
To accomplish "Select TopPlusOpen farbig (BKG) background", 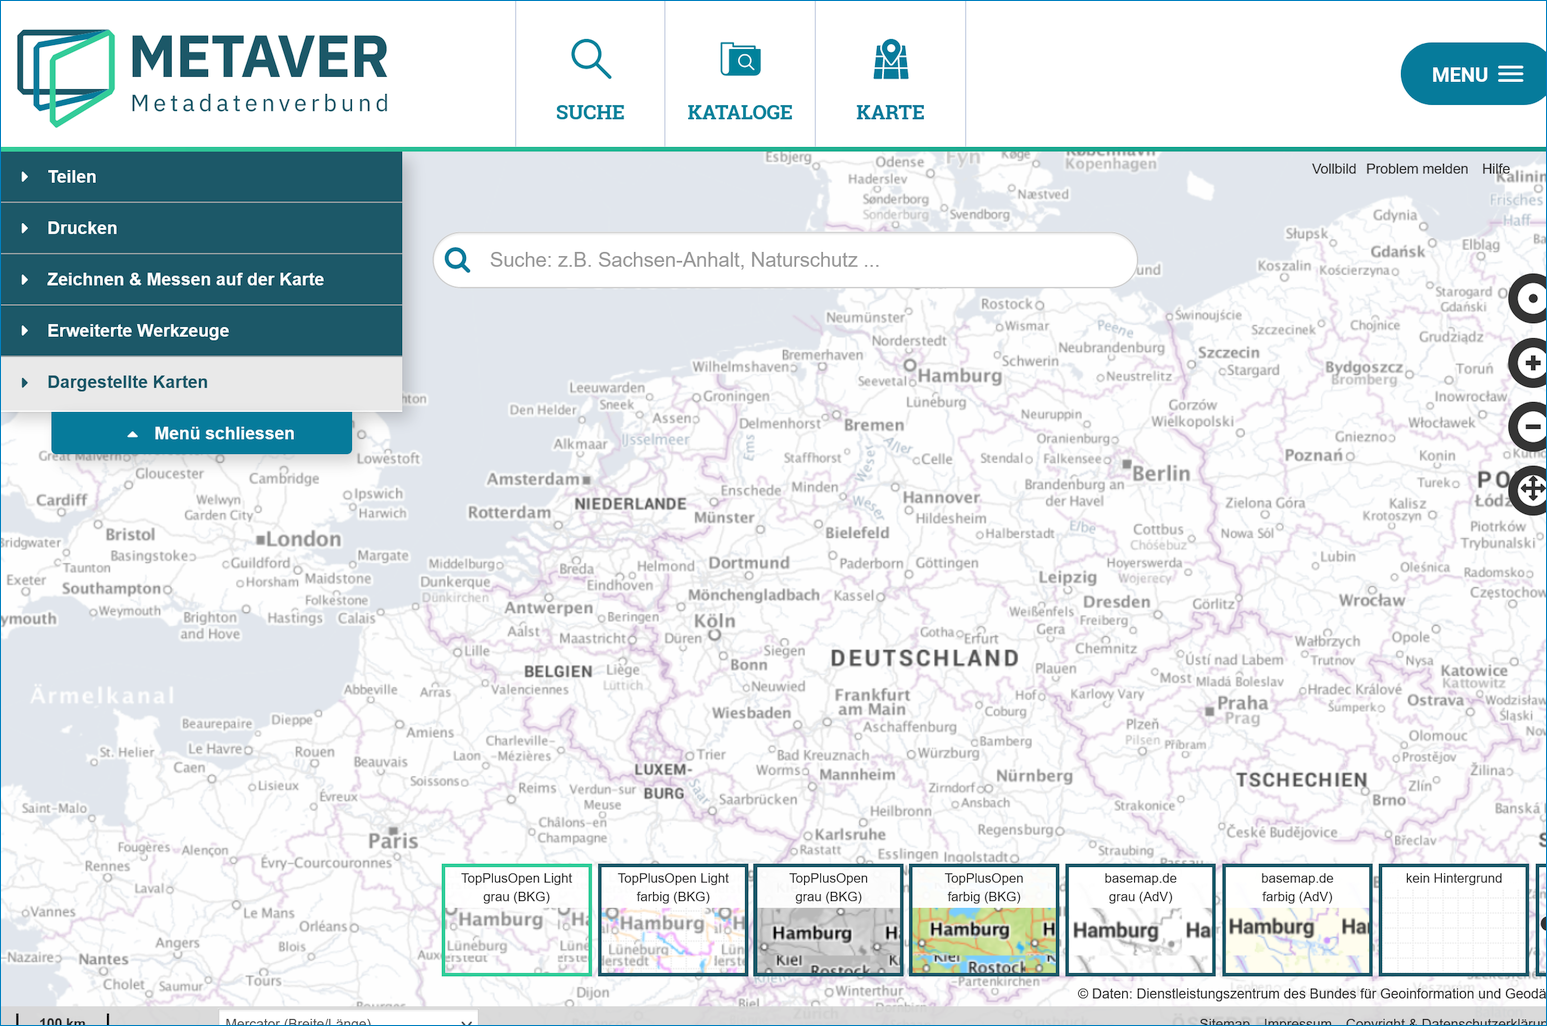I will coord(985,920).
